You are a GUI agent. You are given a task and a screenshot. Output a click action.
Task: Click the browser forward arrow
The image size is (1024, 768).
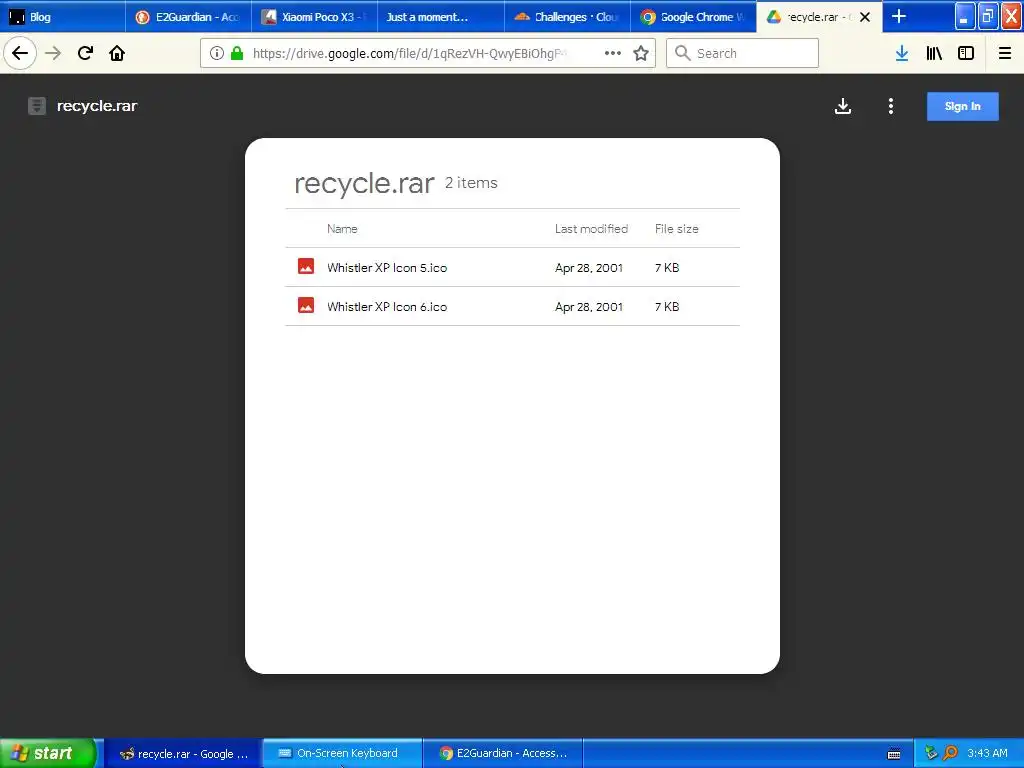[53, 53]
